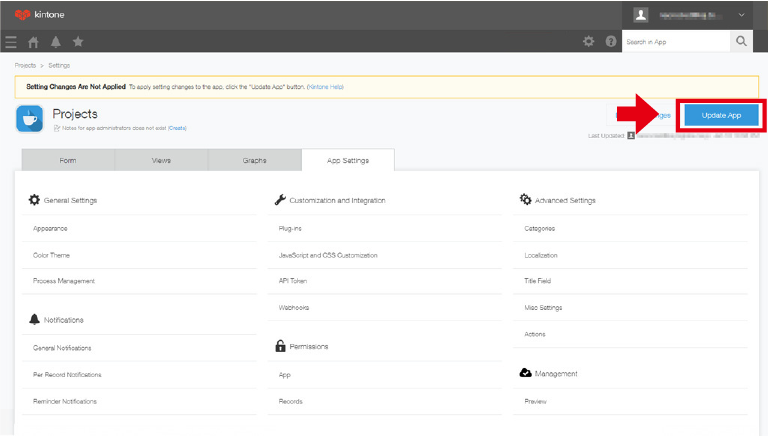Click the Customization wrench icon
The width and height of the screenshot is (769, 436).
280,200
